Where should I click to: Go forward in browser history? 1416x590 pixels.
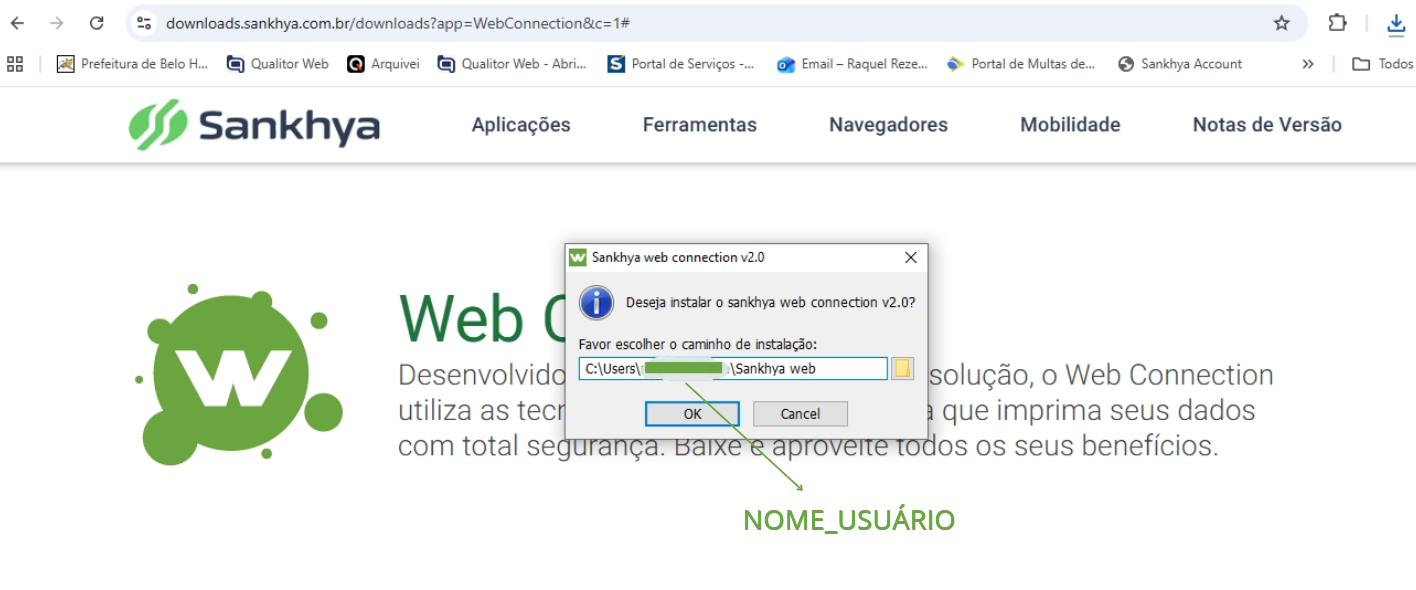pyautogui.click(x=57, y=23)
